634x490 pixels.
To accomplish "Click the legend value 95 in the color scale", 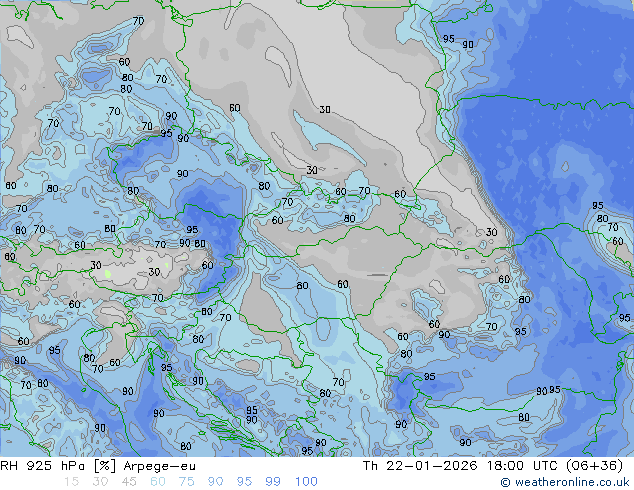I will pos(244,482).
